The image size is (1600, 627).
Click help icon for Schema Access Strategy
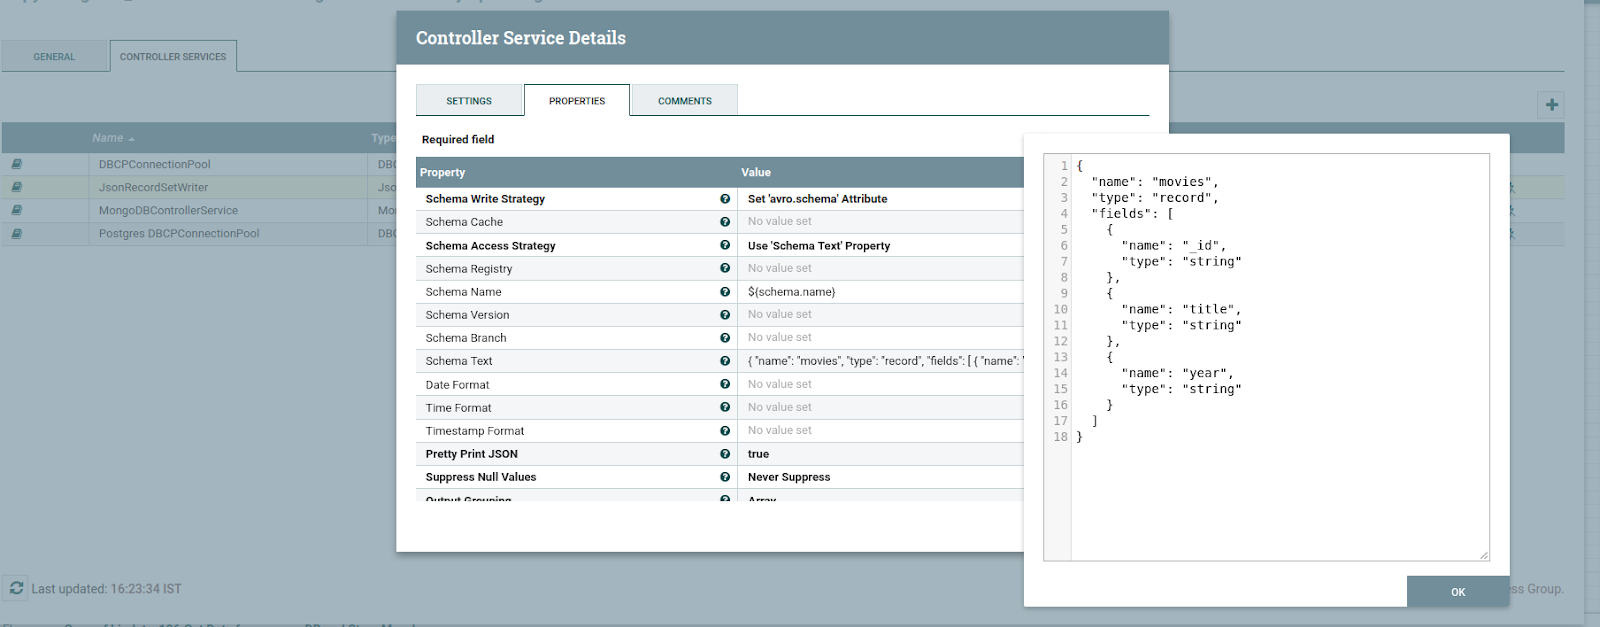[x=725, y=245]
